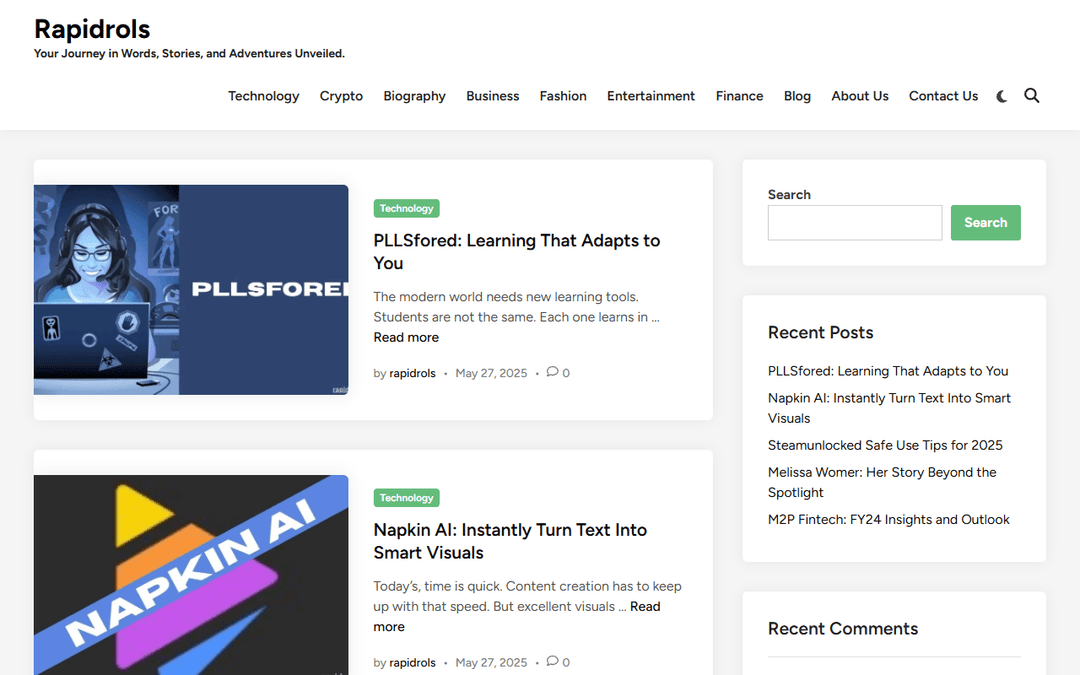
Task: Click the comment bubble icon on the PLLSfored post
Action: pyautogui.click(x=552, y=372)
